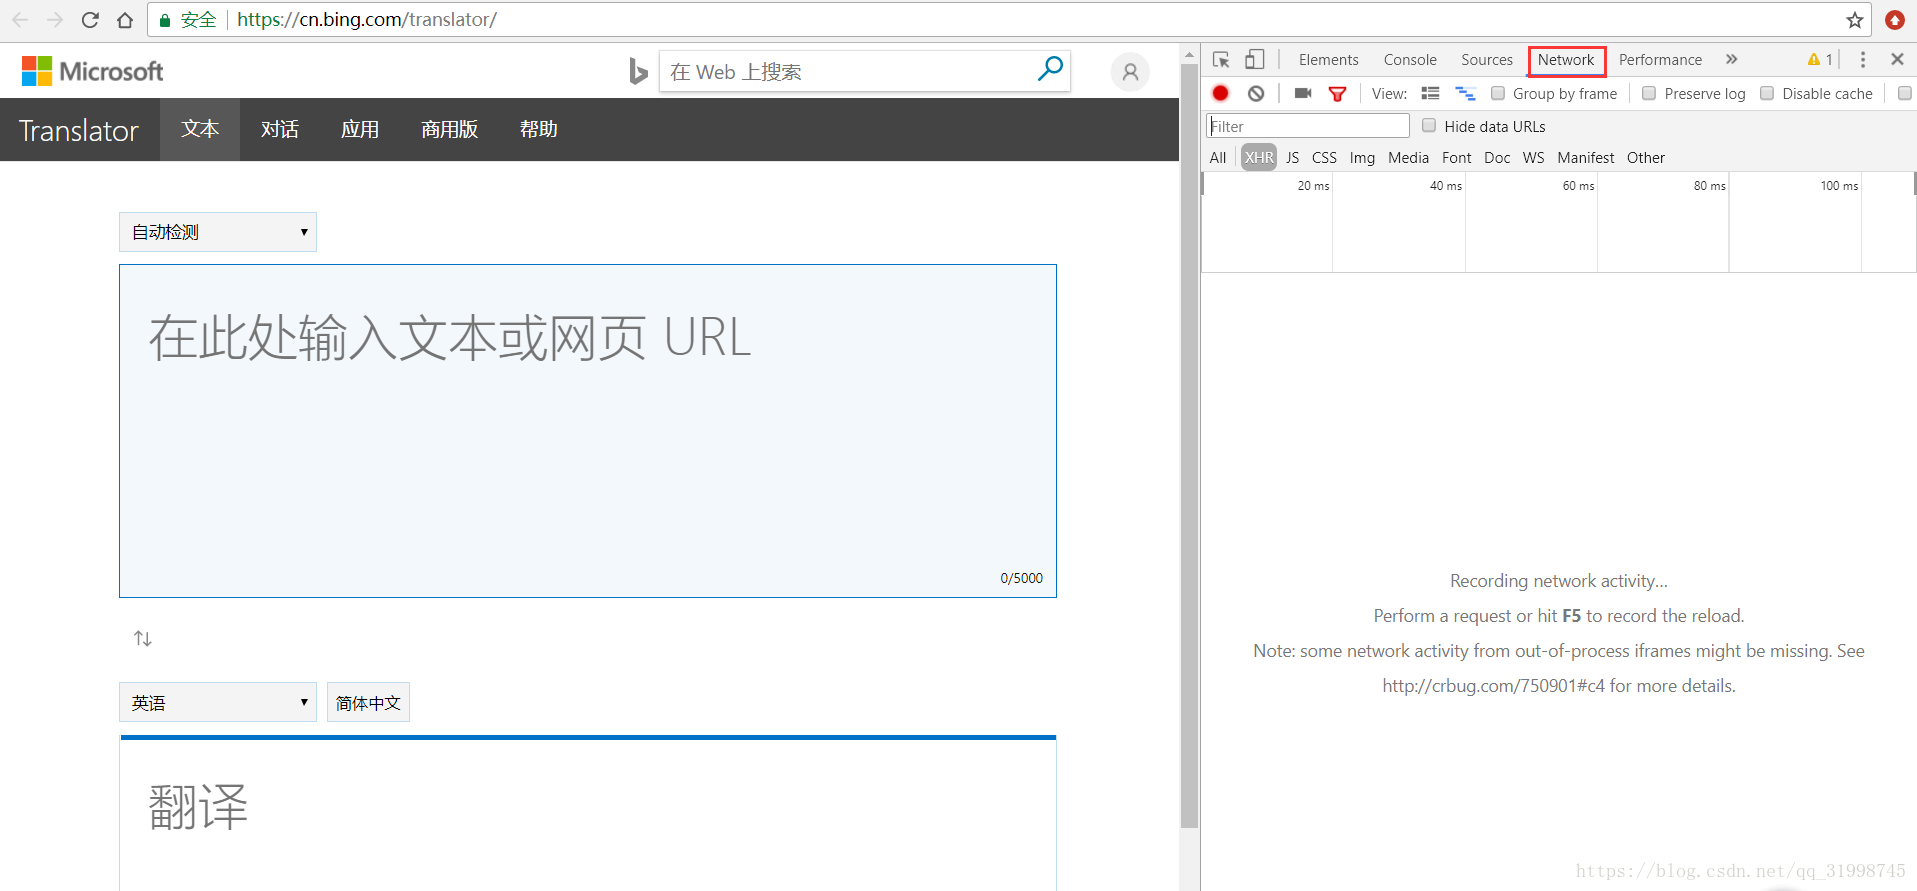This screenshot has width=1917, height=891.
Task: Select the Network tab
Action: pyautogui.click(x=1566, y=60)
